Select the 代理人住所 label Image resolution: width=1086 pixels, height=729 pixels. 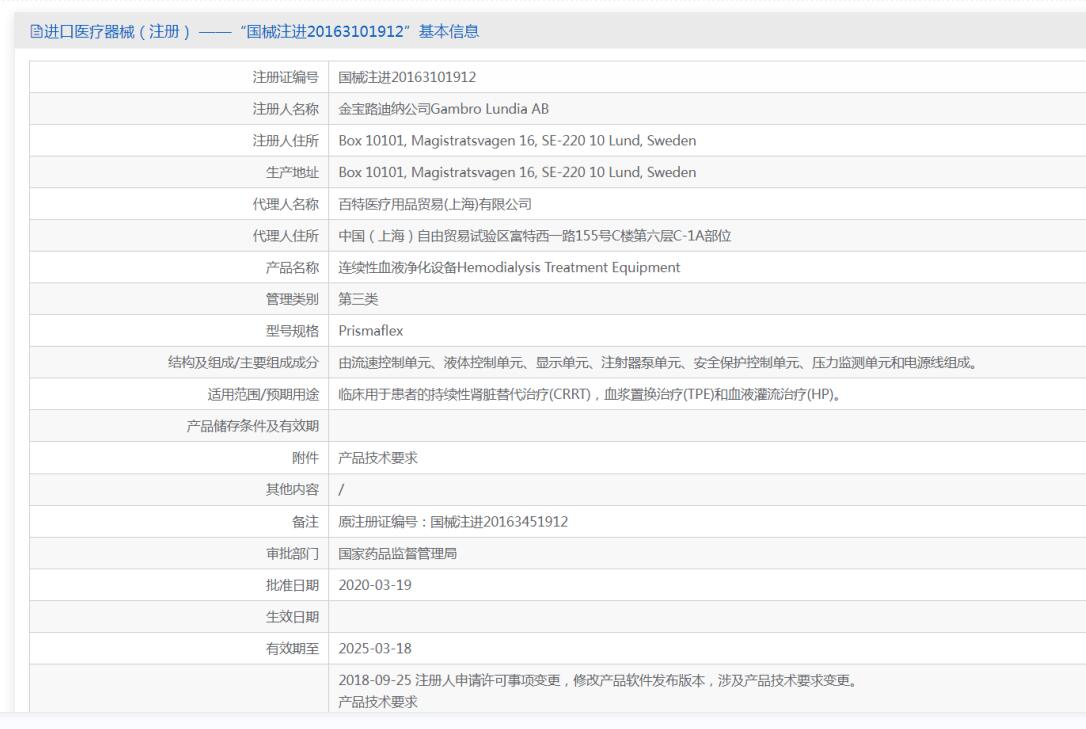click(x=285, y=236)
